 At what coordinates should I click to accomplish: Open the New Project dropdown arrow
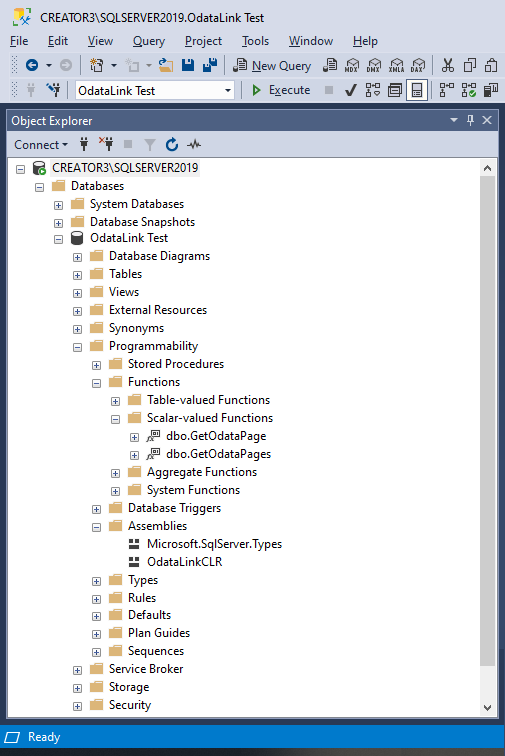tap(114, 65)
